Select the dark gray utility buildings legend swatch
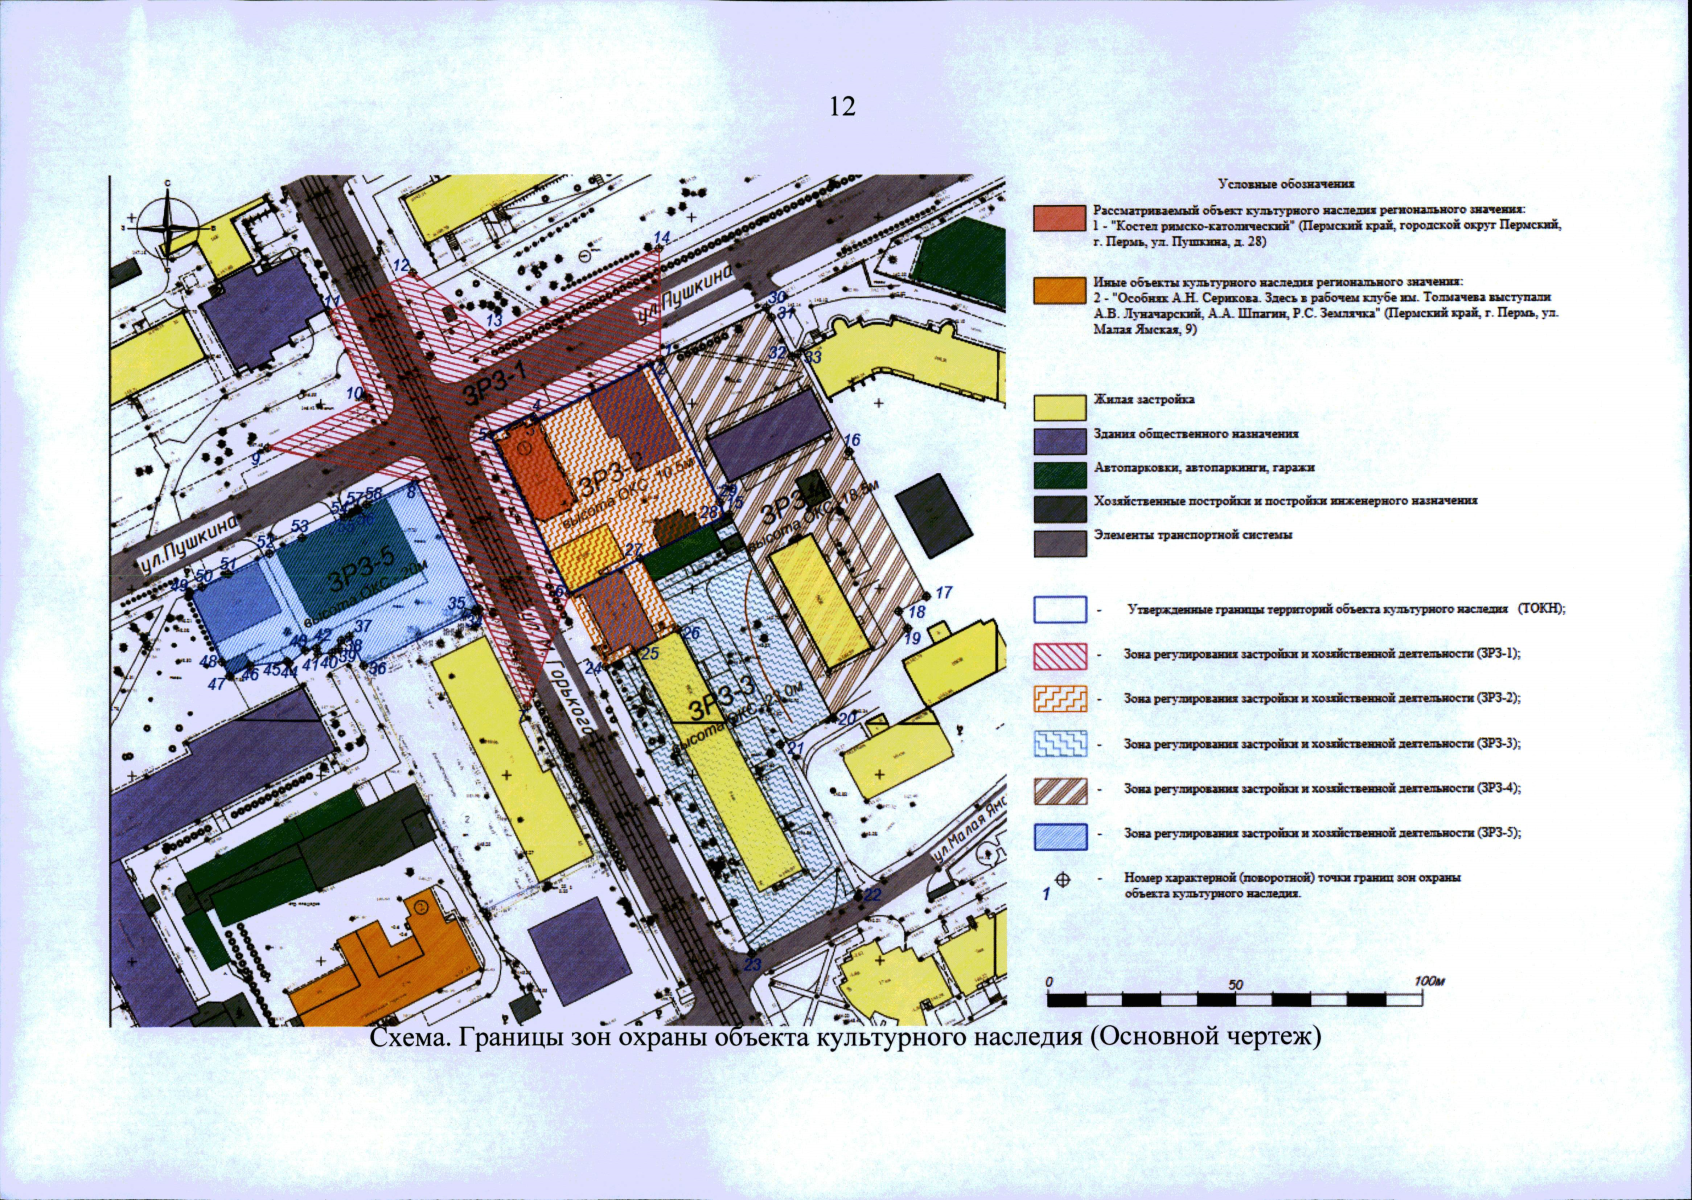The height and width of the screenshot is (1200, 1692). pyautogui.click(x=1060, y=508)
